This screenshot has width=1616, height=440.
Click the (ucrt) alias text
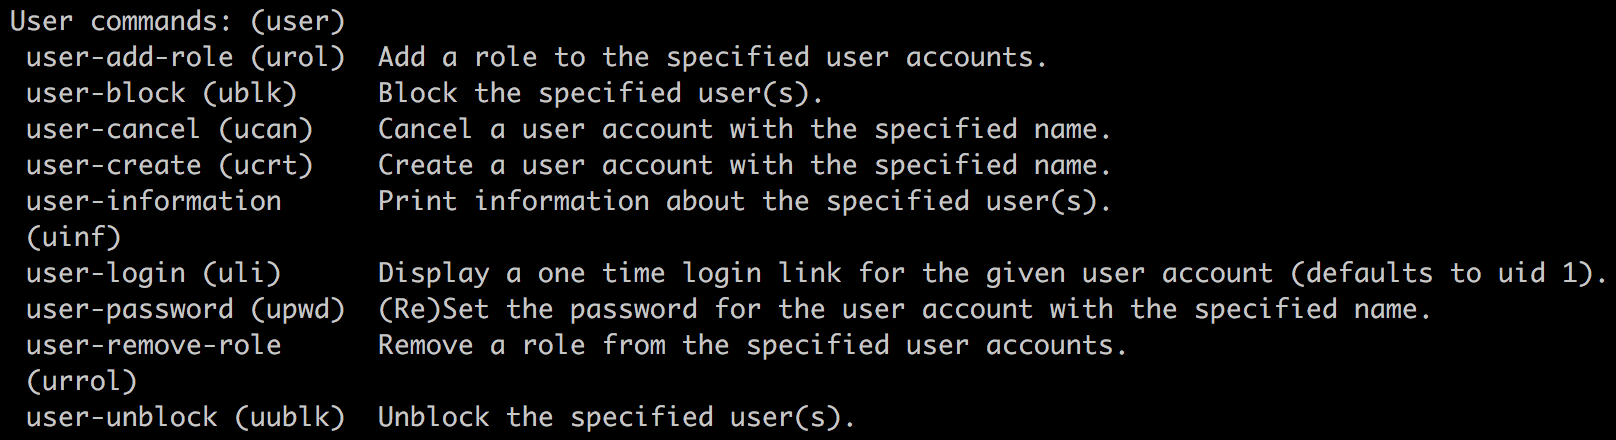point(265,165)
